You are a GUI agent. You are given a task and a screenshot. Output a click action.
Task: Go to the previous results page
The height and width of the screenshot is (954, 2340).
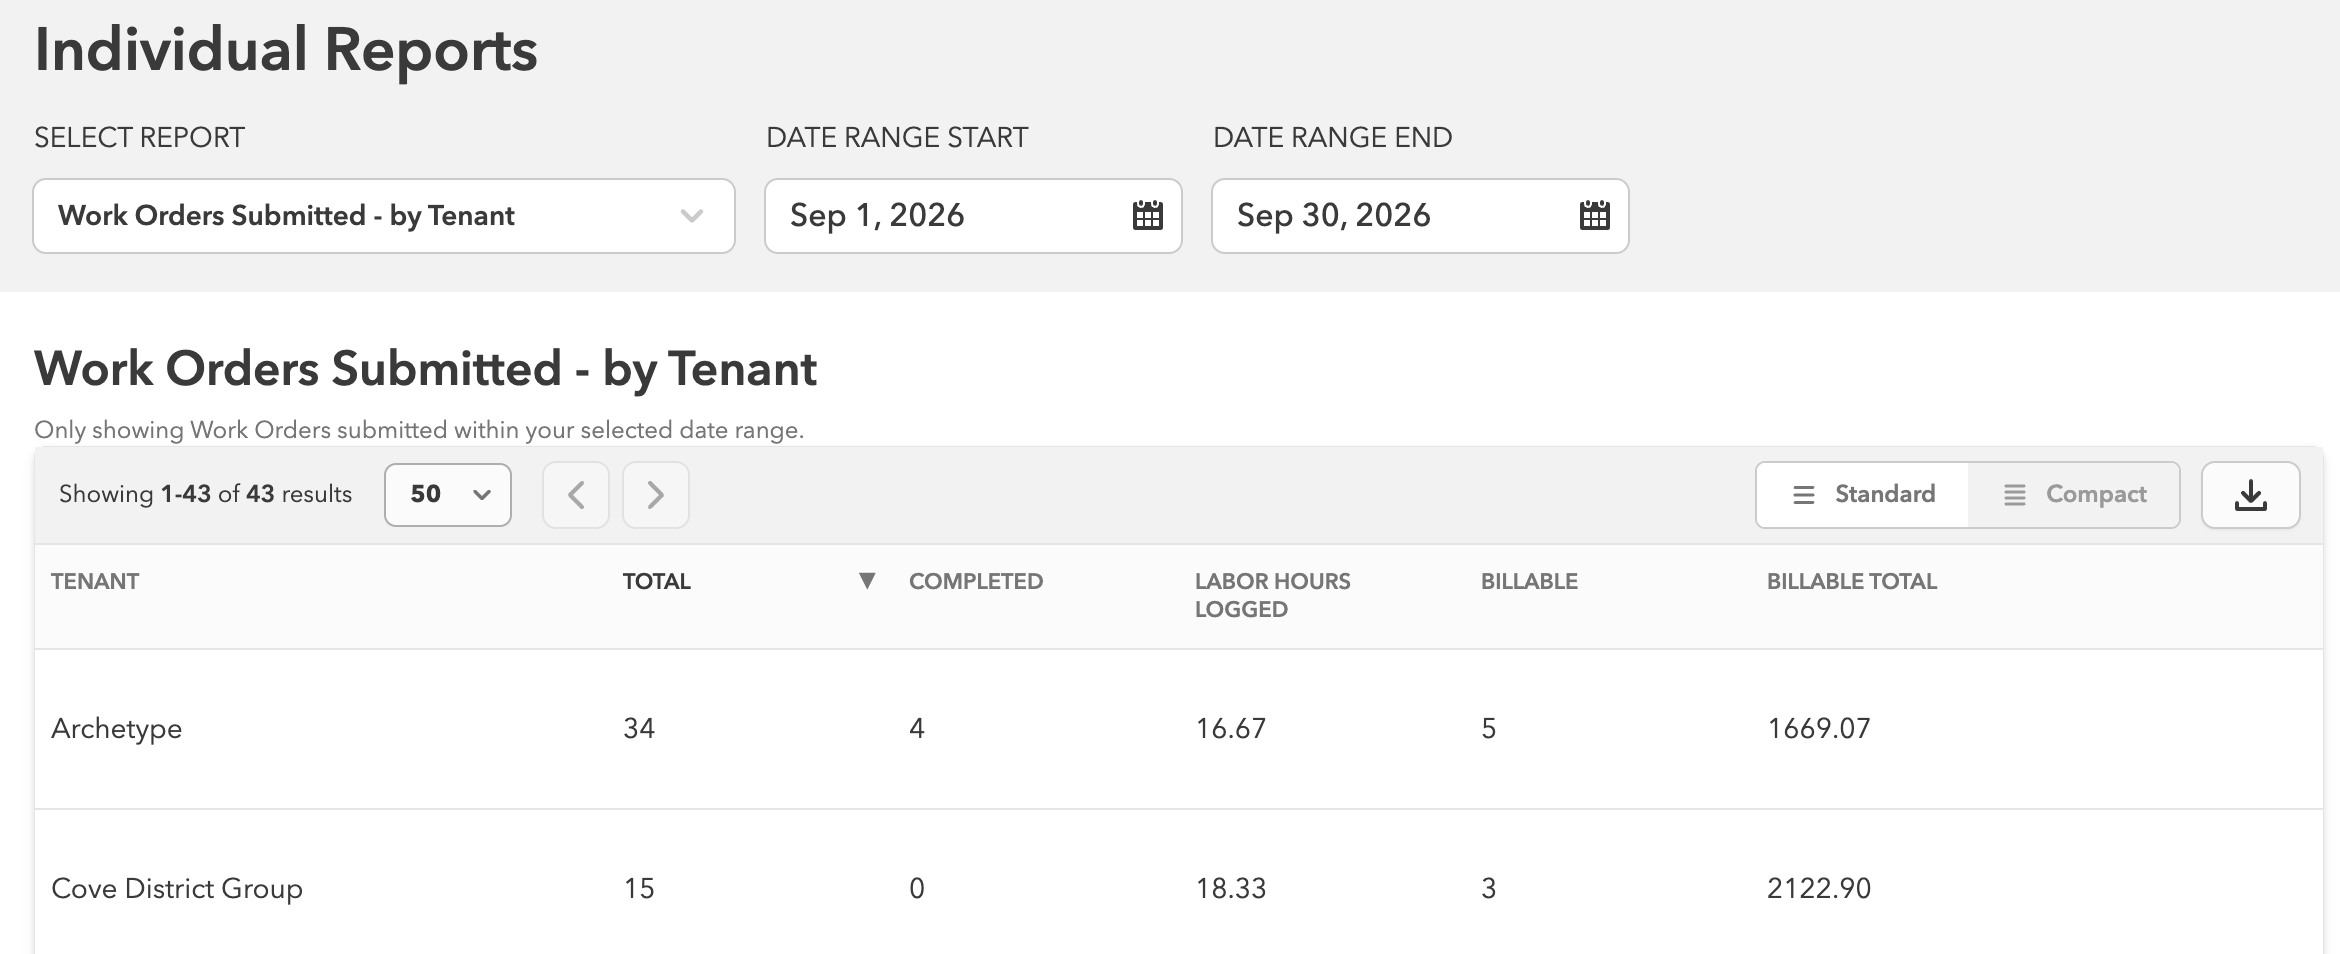pyautogui.click(x=576, y=495)
